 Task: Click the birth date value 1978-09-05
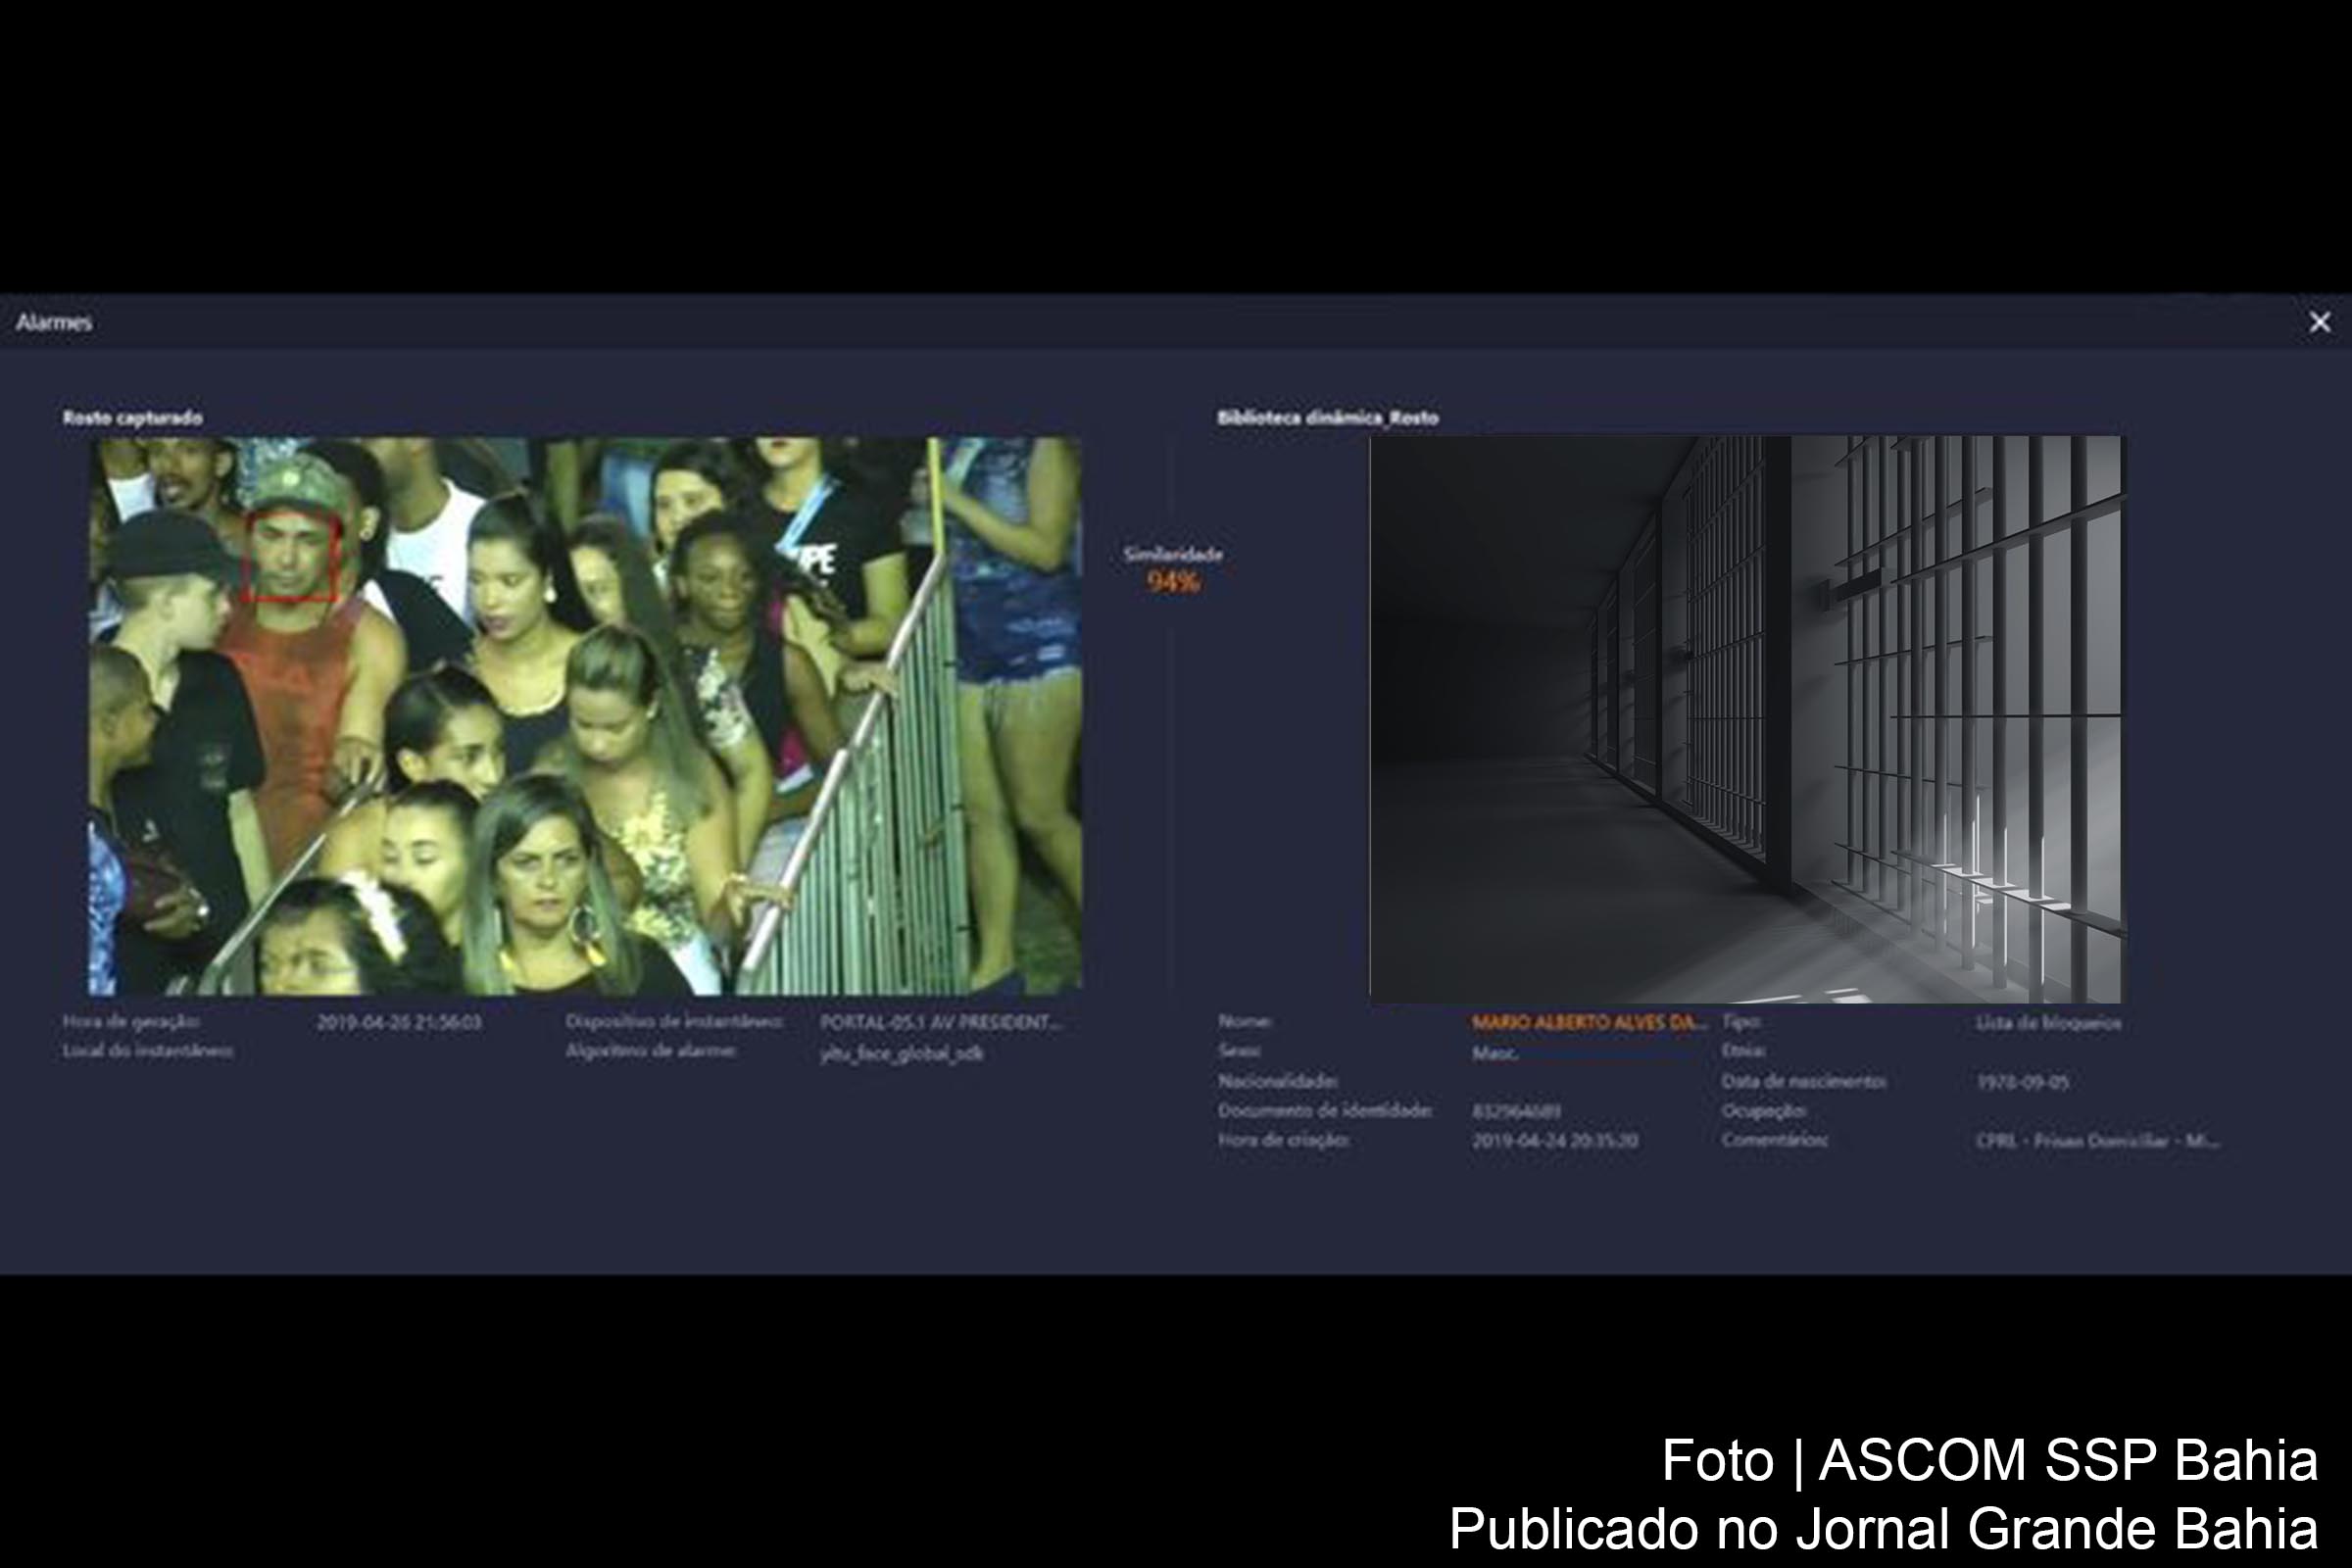pos(2022,1082)
